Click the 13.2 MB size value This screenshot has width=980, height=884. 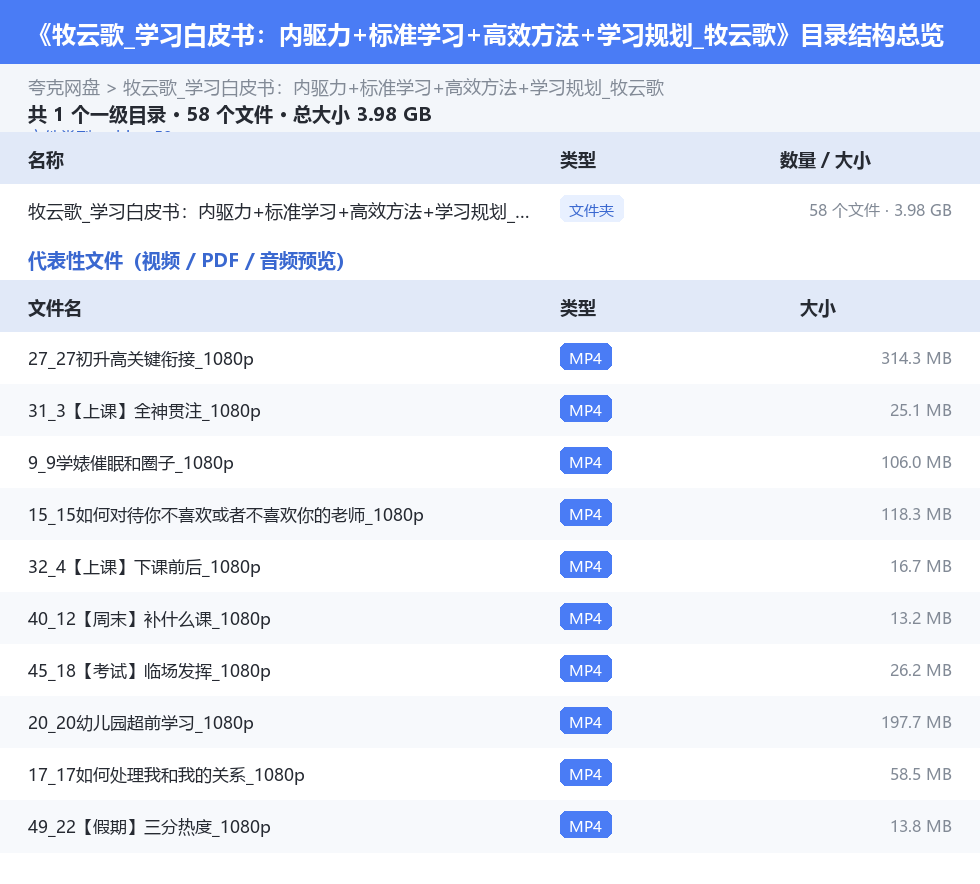(x=921, y=618)
